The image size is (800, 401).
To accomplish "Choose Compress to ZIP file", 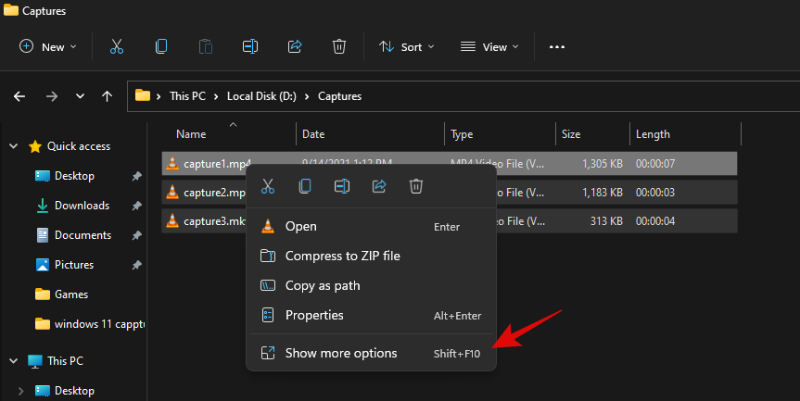I will pos(342,256).
